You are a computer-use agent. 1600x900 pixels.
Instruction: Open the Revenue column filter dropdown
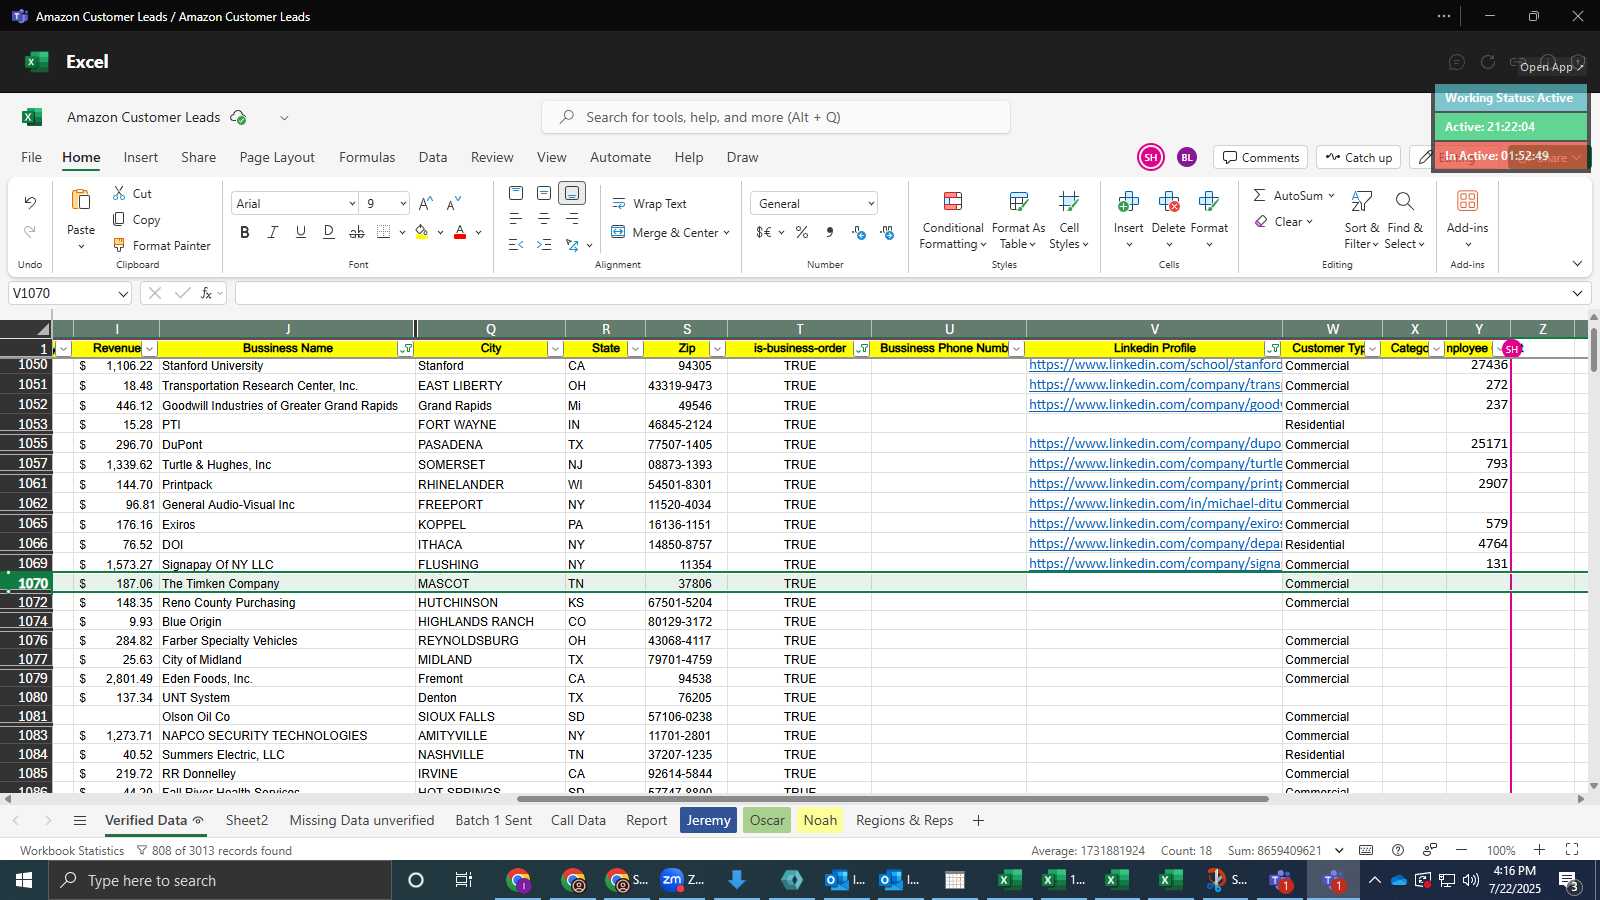point(149,349)
